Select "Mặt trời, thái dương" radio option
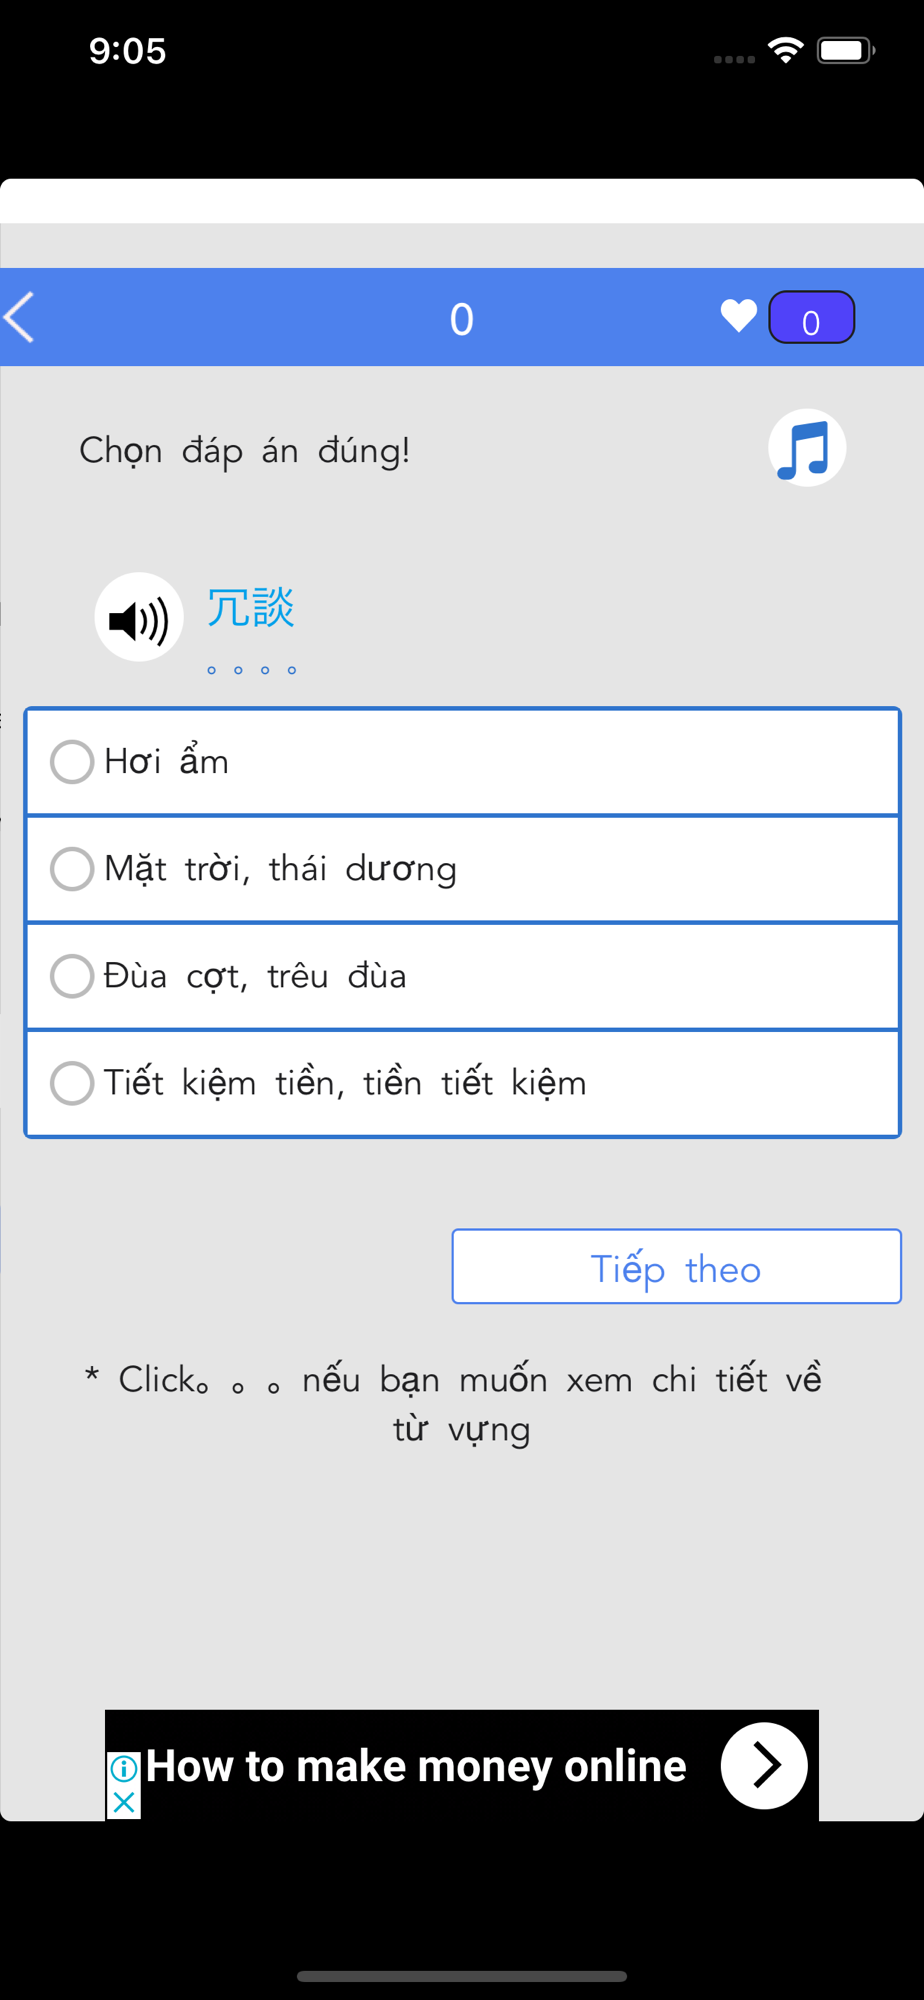Image resolution: width=924 pixels, height=2000 pixels. [x=463, y=869]
